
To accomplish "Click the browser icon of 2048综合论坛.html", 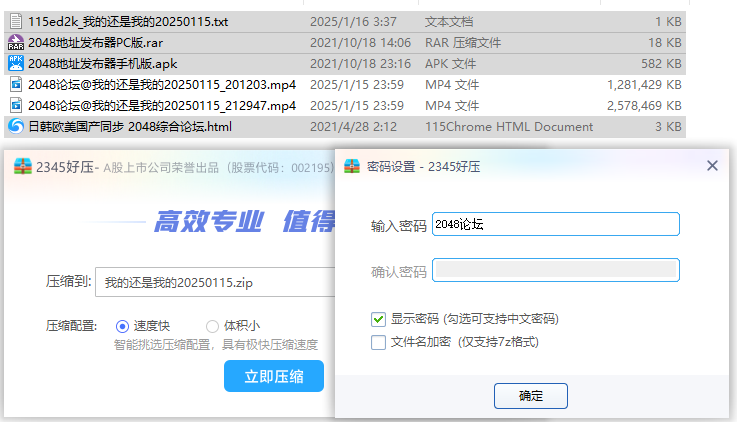I will click(x=16, y=126).
